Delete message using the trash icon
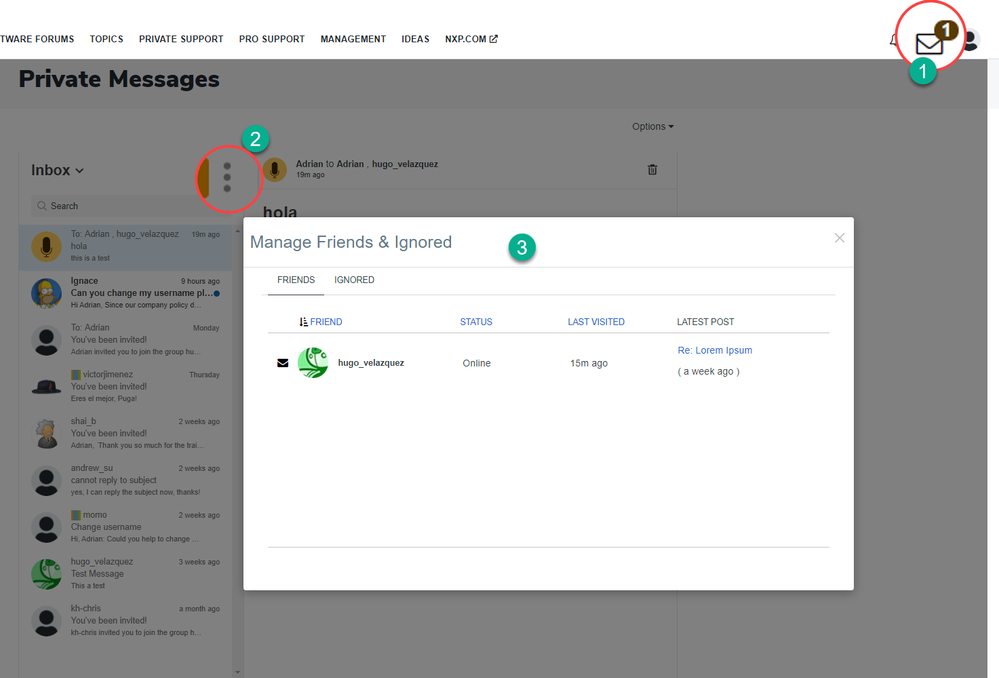This screenshot has width=999, height=678. [652, 170]
